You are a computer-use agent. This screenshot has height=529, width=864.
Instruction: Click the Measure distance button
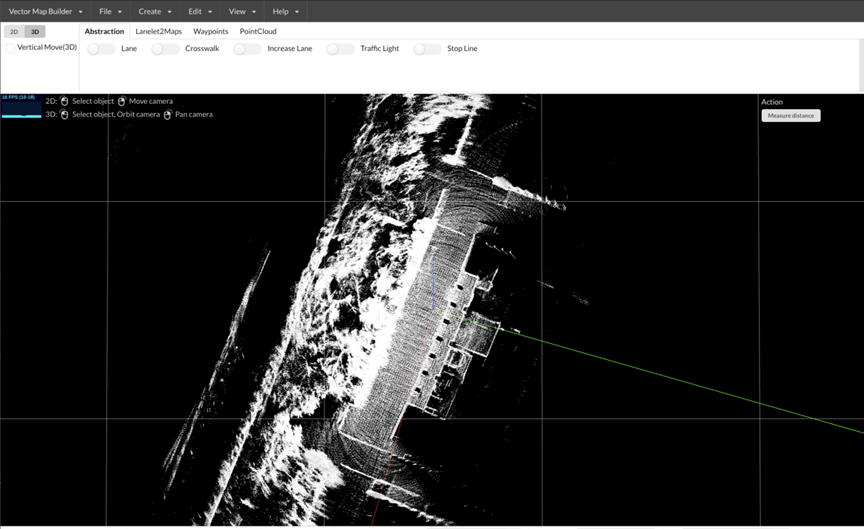(790, 116)
